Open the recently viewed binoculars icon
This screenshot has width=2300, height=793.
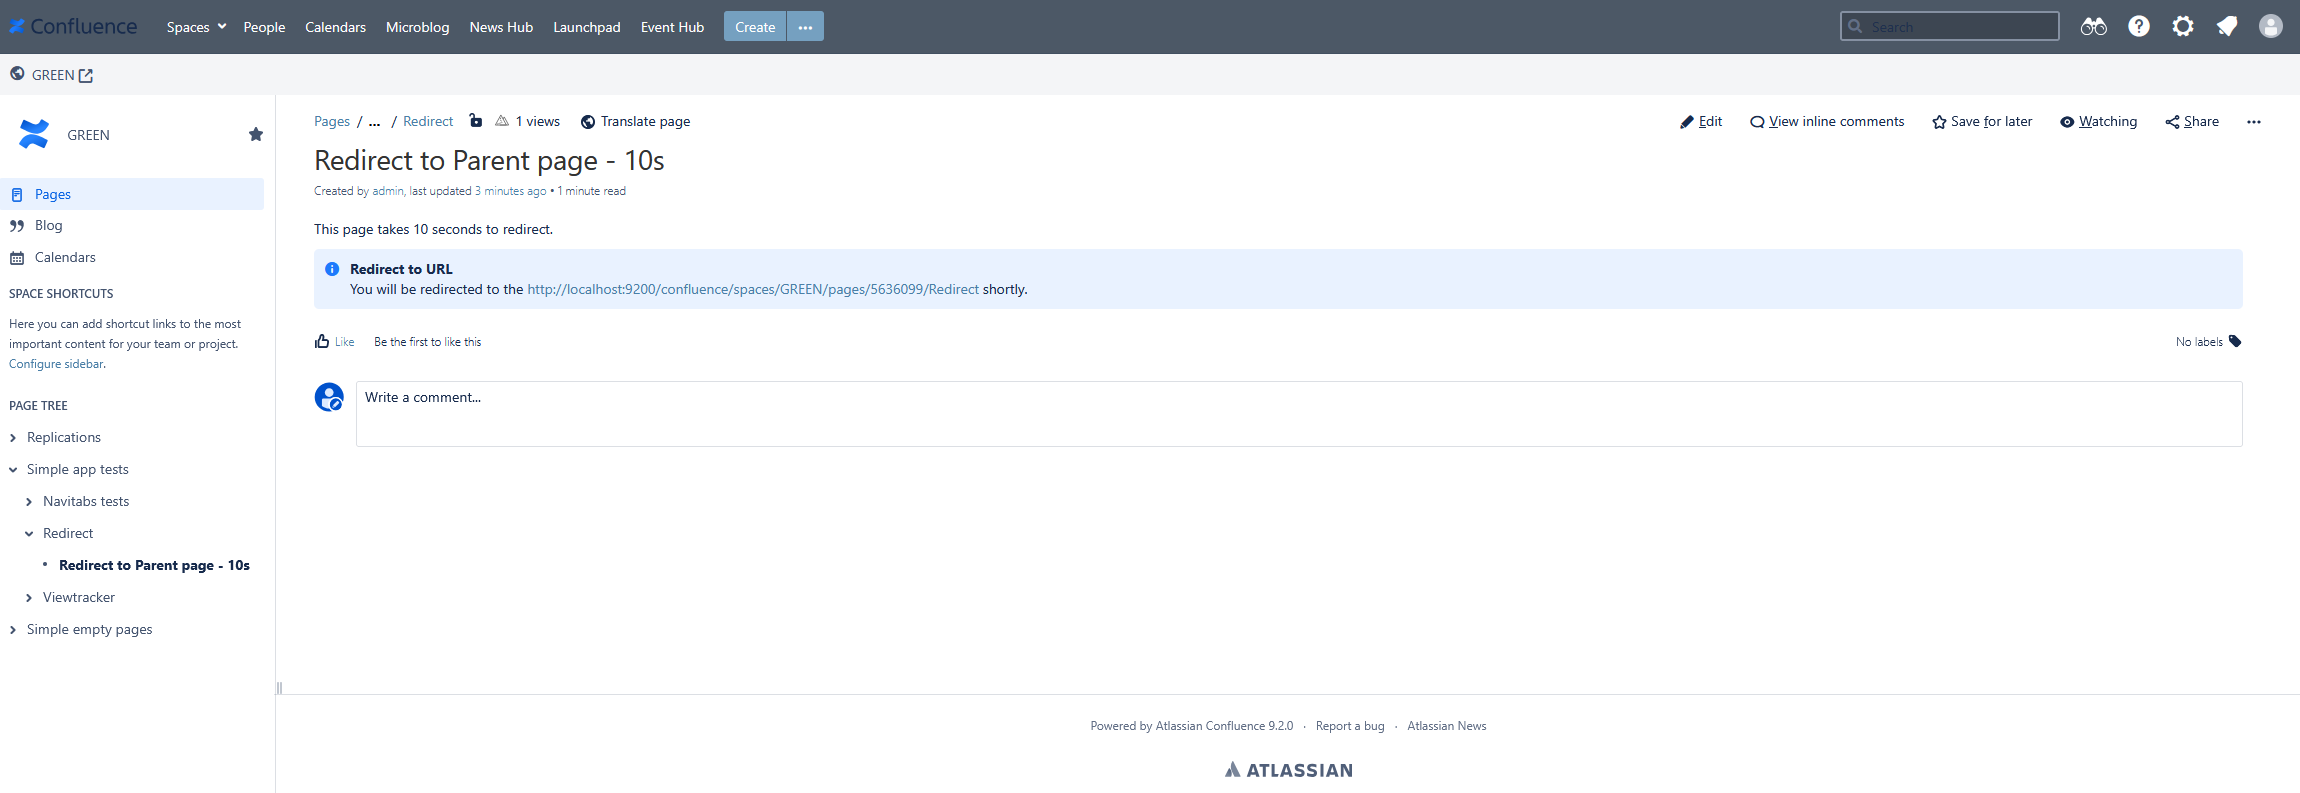click(x=2093, y=27)
